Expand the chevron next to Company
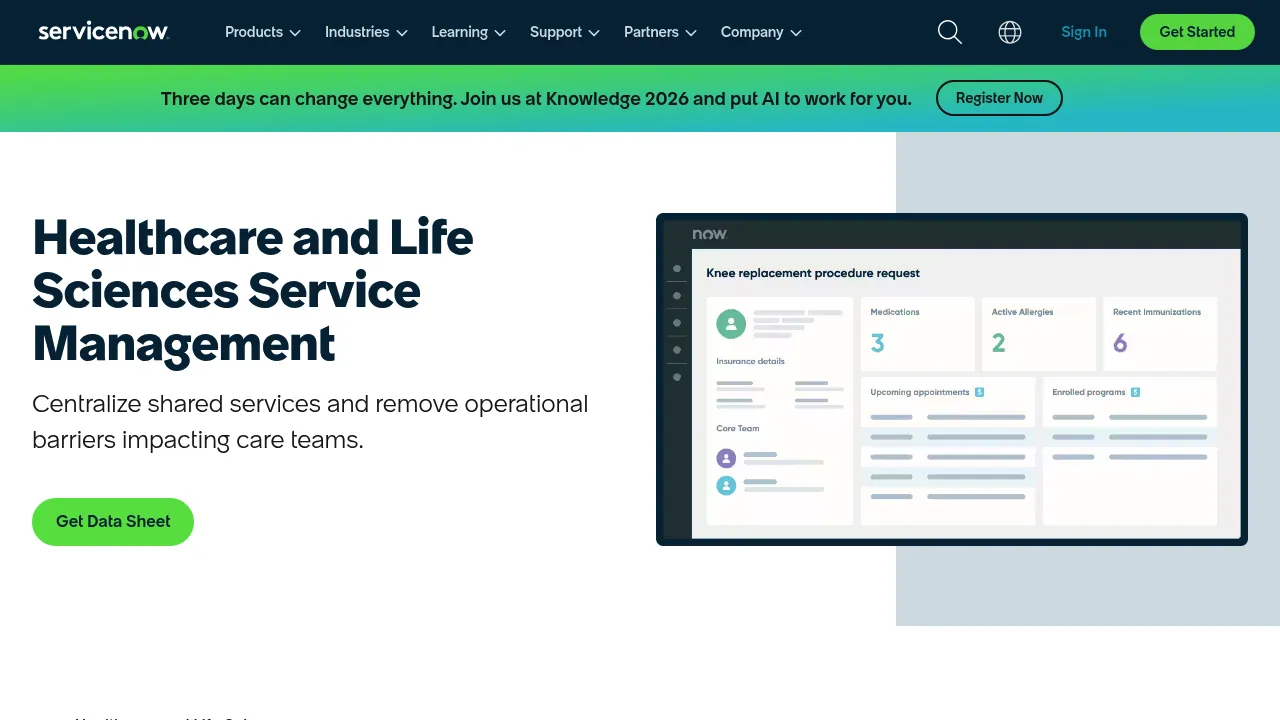 pos(796,33)
